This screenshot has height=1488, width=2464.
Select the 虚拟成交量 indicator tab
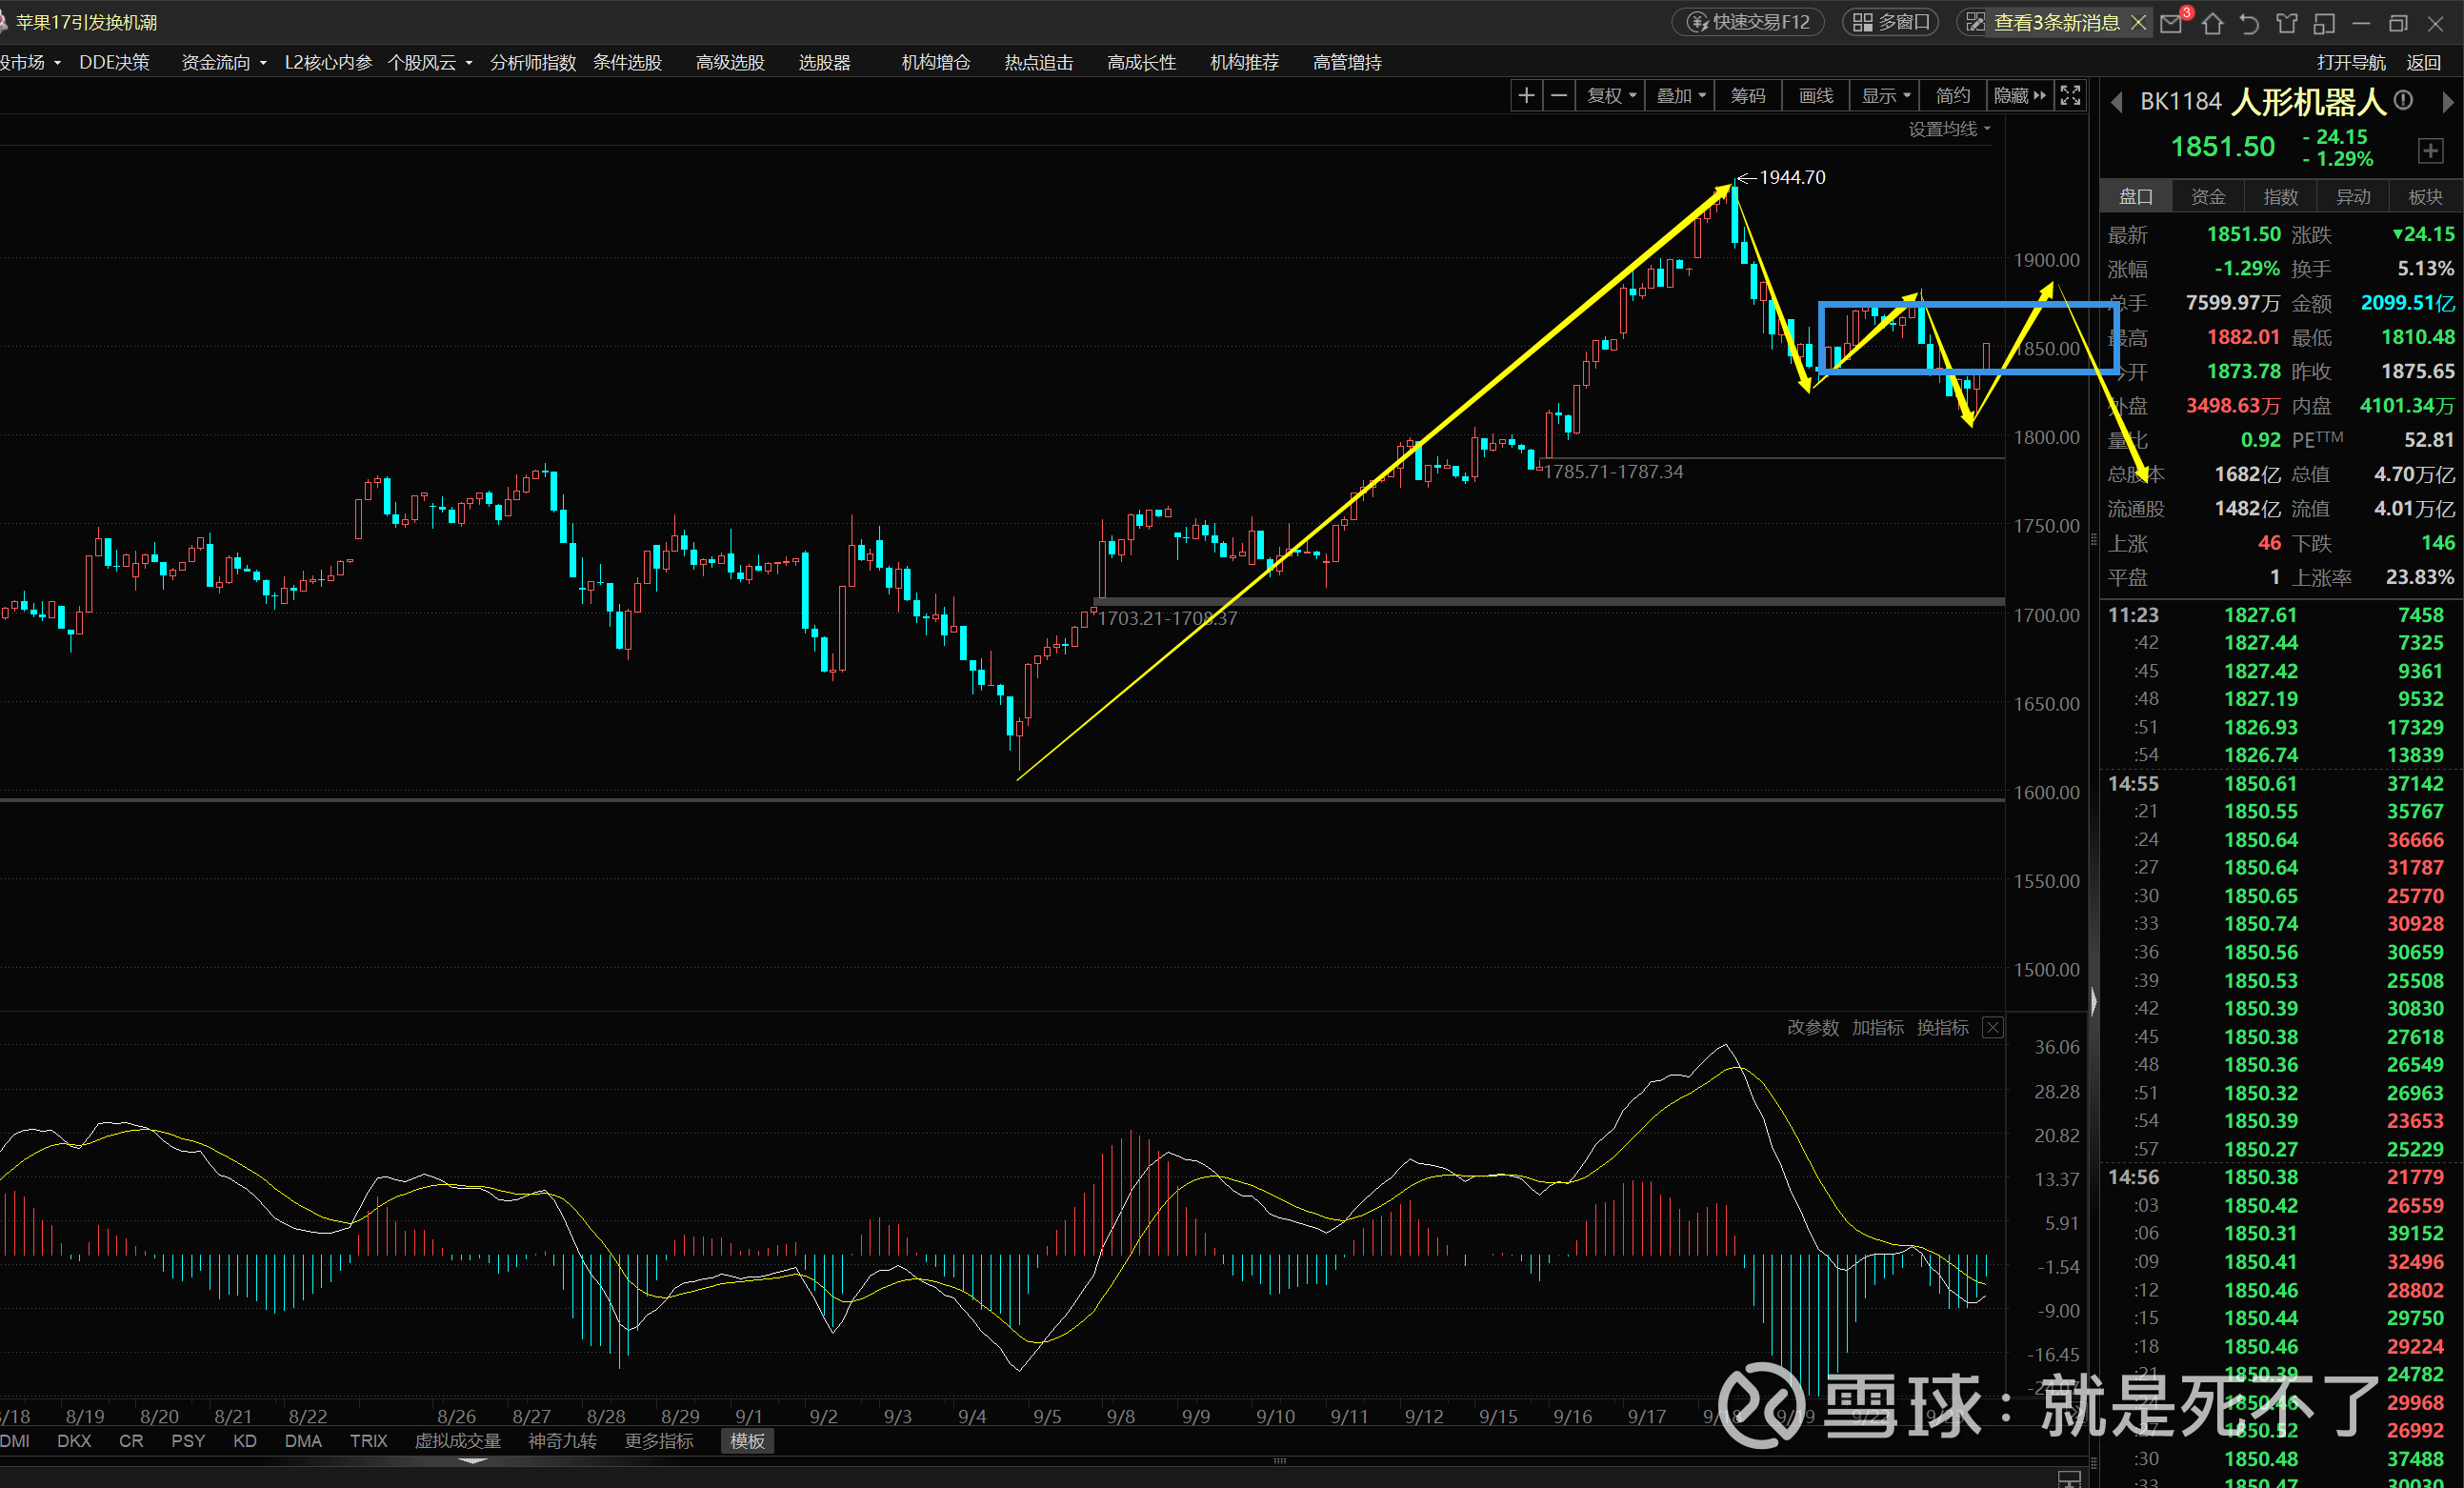[x=457, y=1441]
